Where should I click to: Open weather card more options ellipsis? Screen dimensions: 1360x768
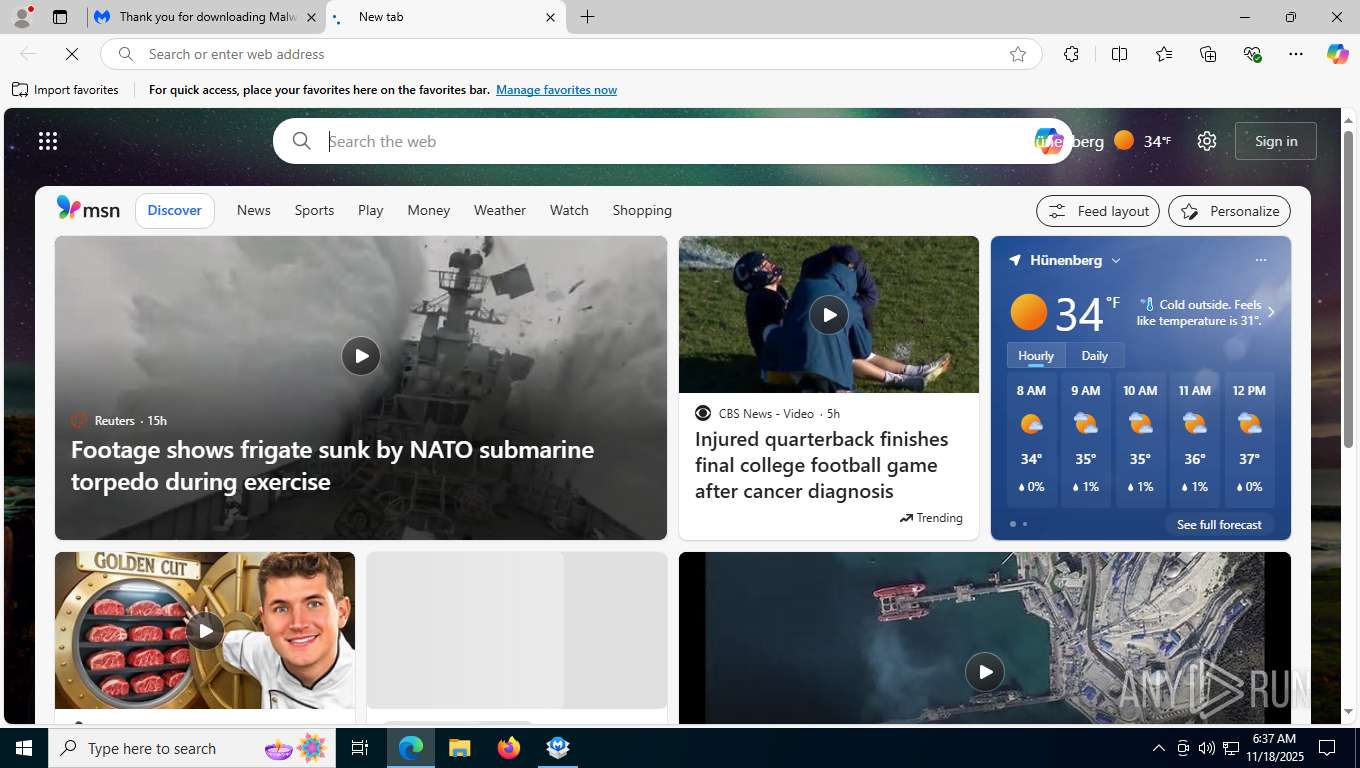(x=1260, y=260)
